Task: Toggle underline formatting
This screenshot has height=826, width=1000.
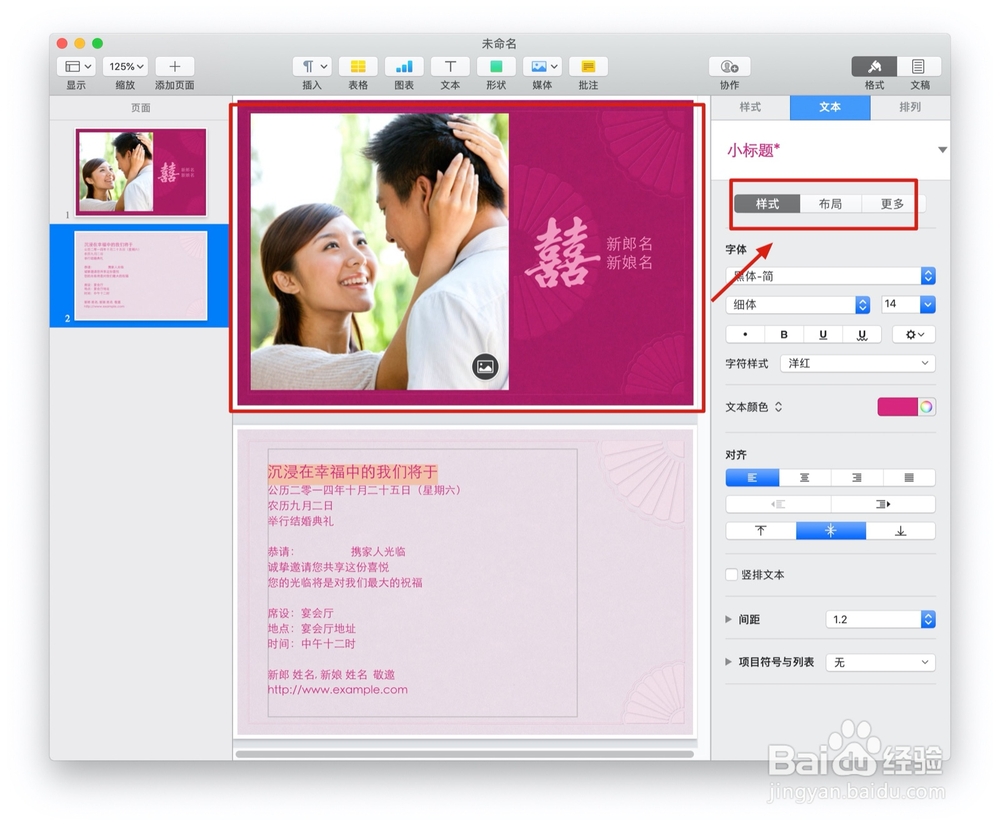Action: 824,334
